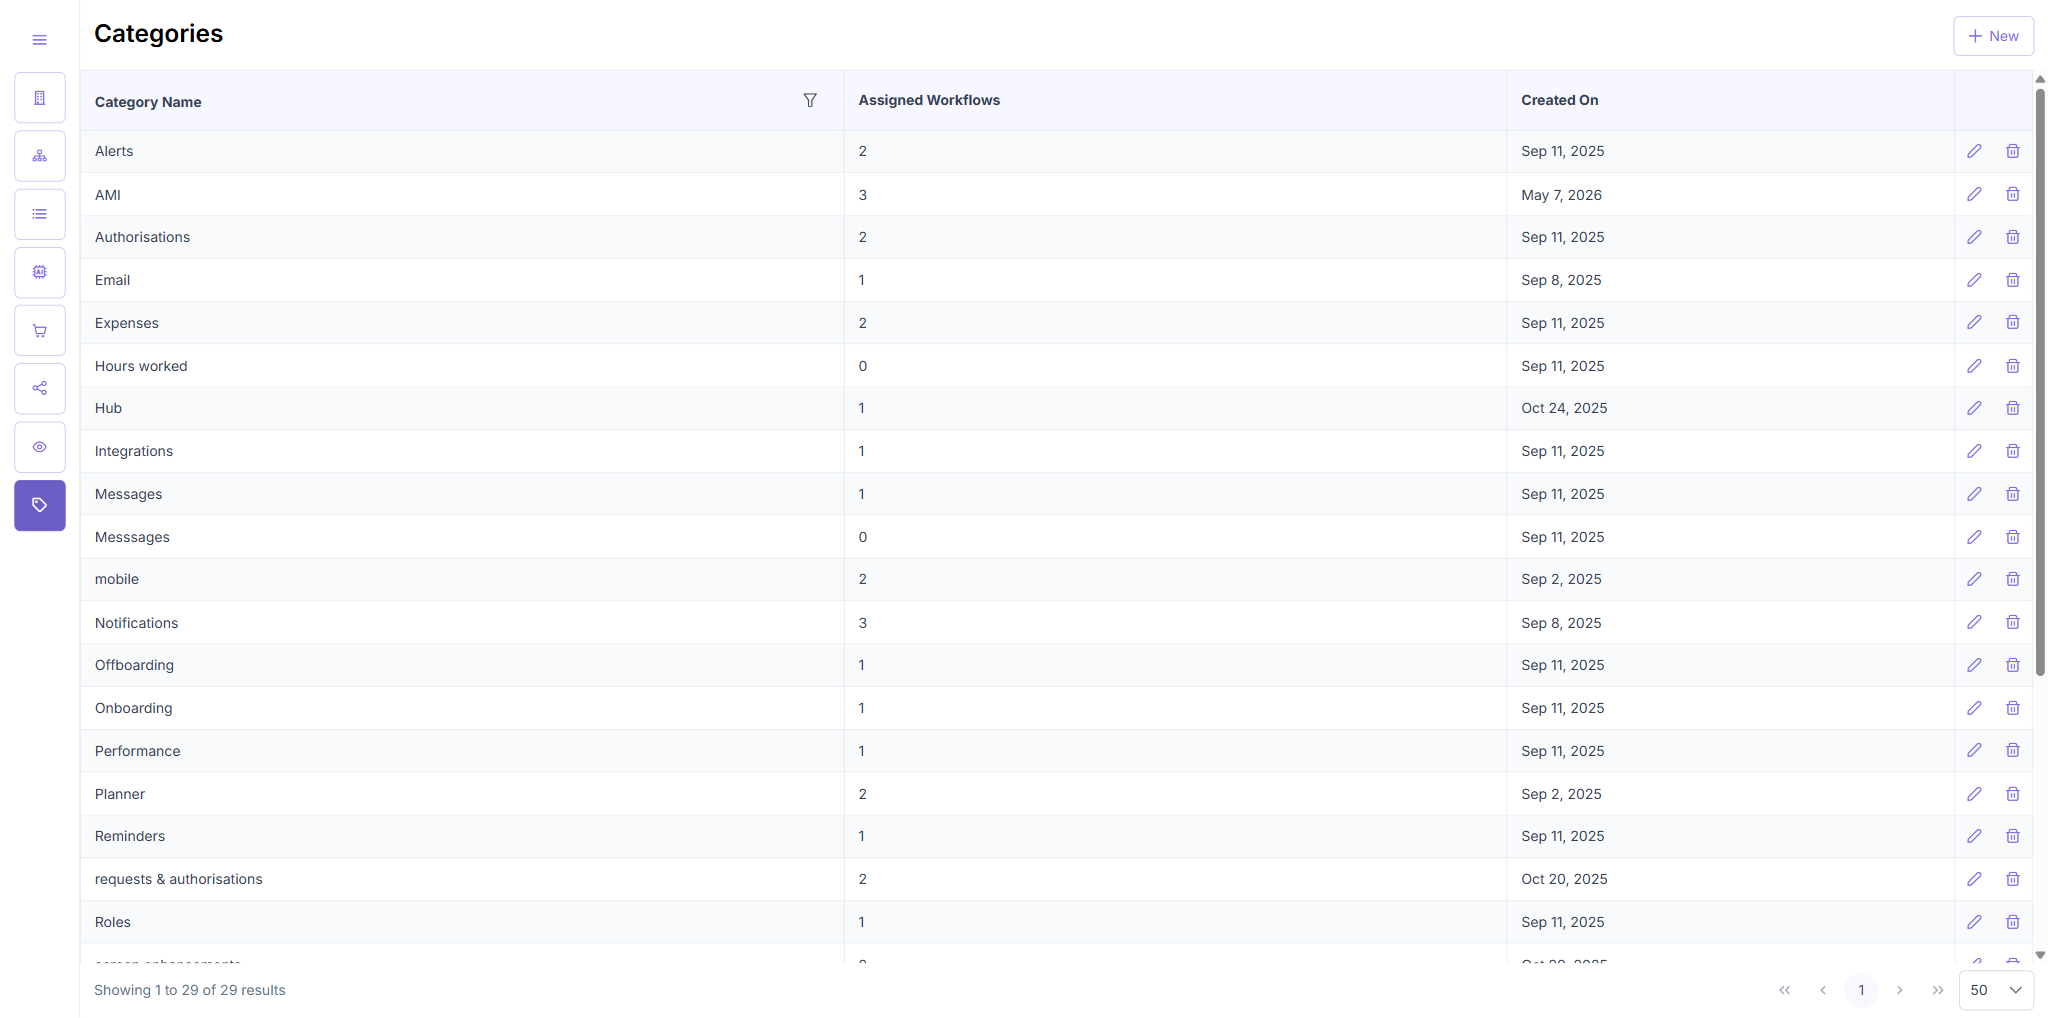Screen dimensions: 2048x1018
Task: Delete the Hours worked category
Action: click(x=2013, y=366)
